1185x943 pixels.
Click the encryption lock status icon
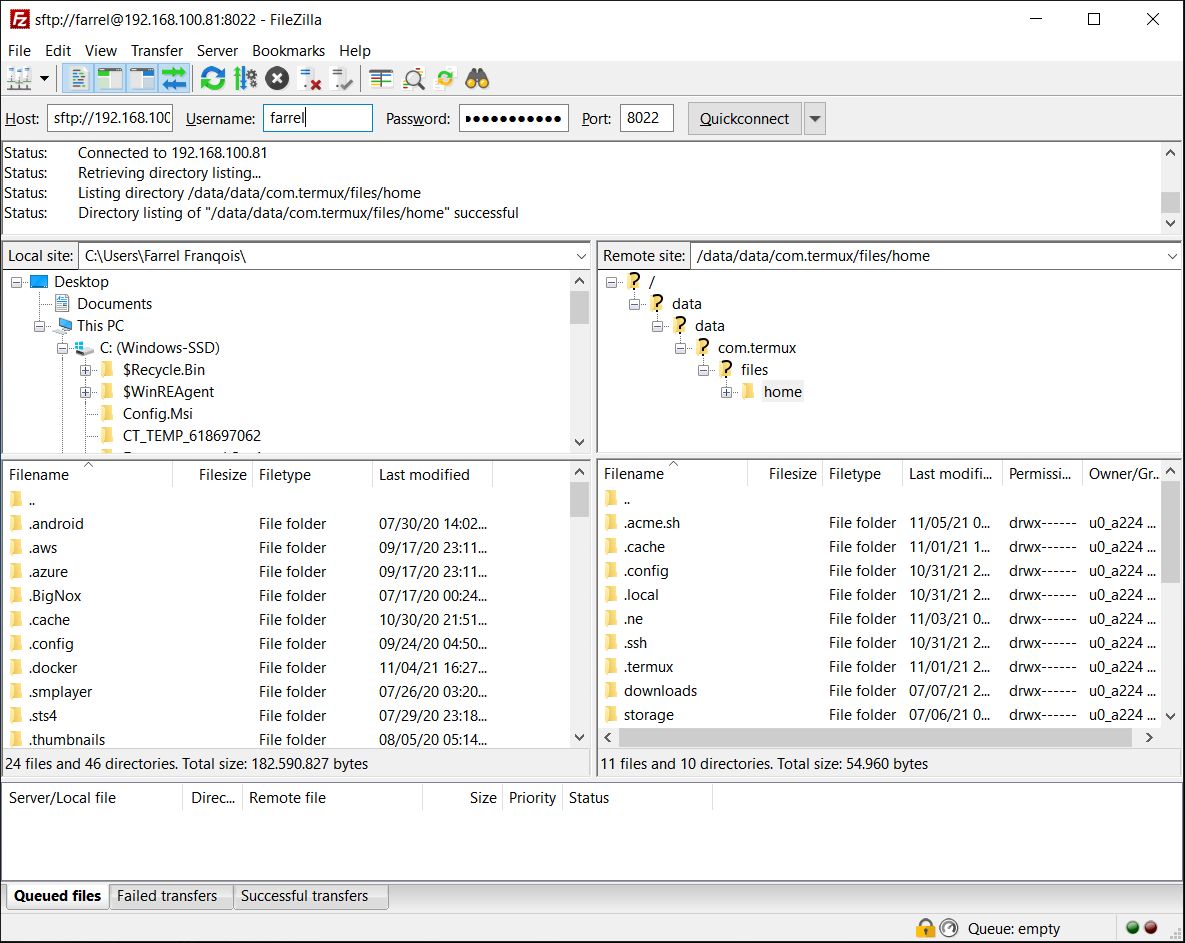click(925, 928)
